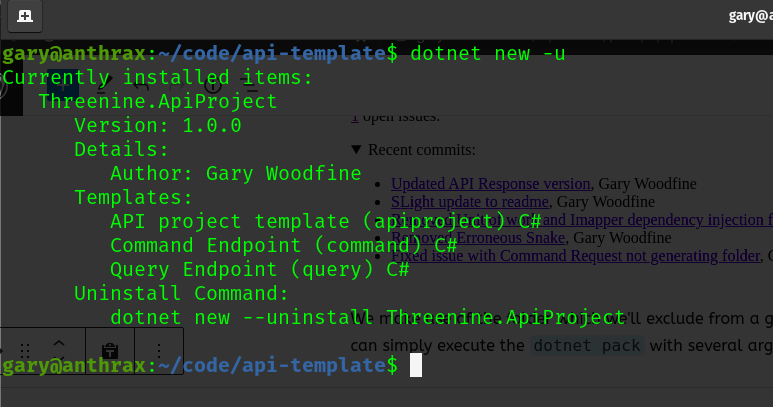Click the 'Templates:' heading in the terminal output

(134, 198)
